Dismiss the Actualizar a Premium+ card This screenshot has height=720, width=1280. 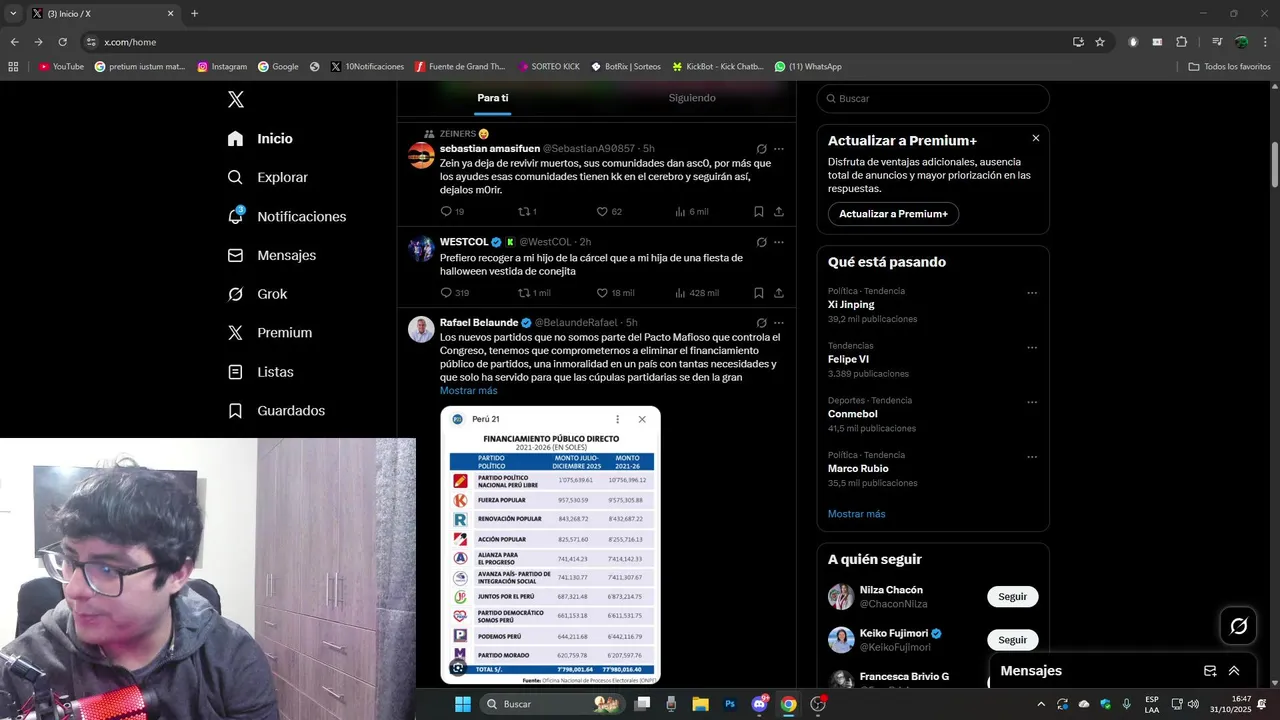click(x=1036, y=138)
